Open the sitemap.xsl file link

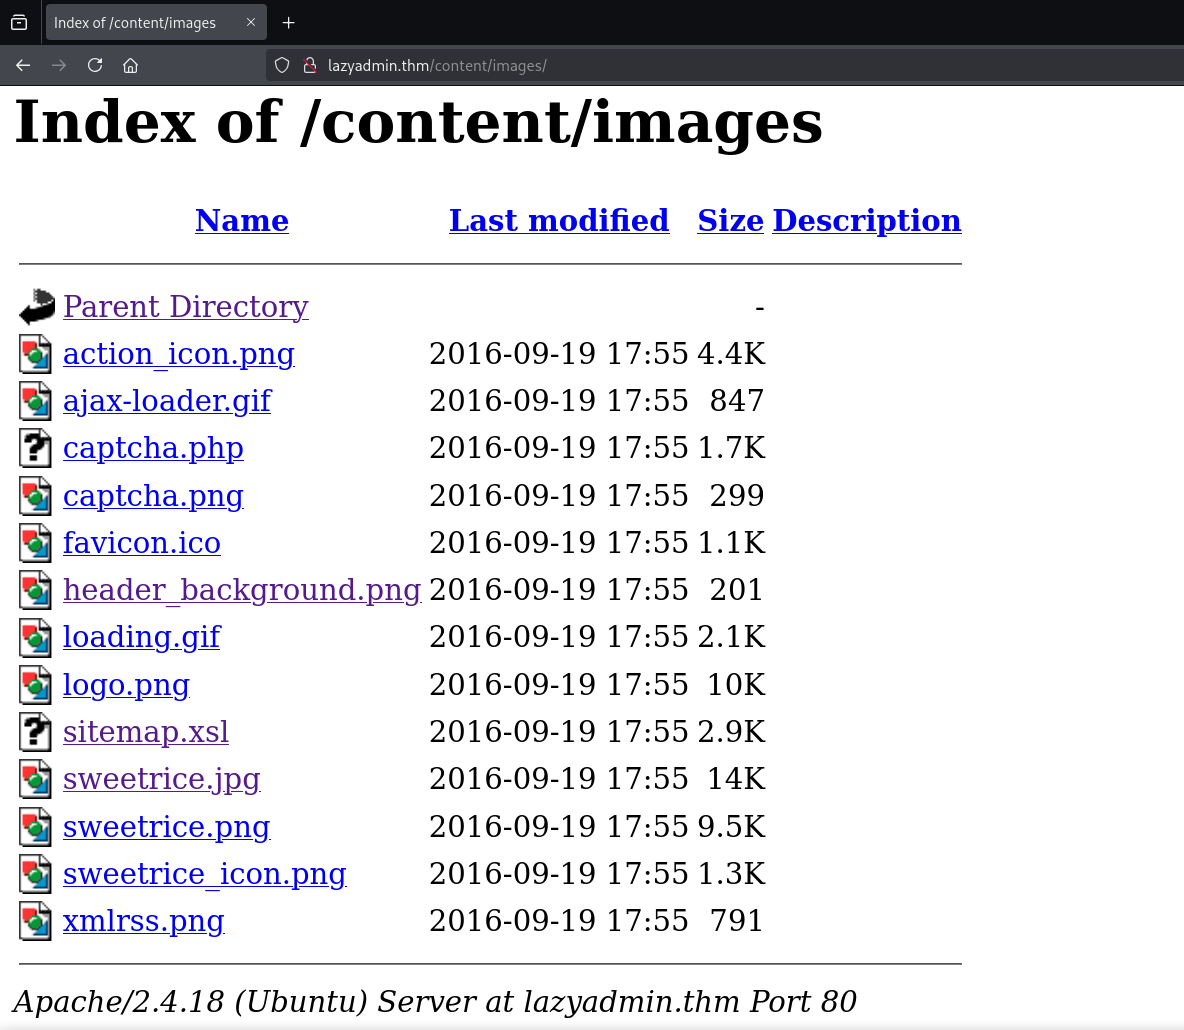click(146, 732)
